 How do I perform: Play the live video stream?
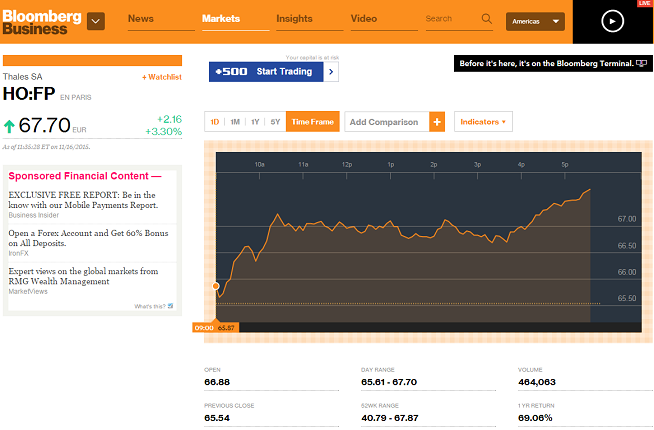(x=612, y=22)
